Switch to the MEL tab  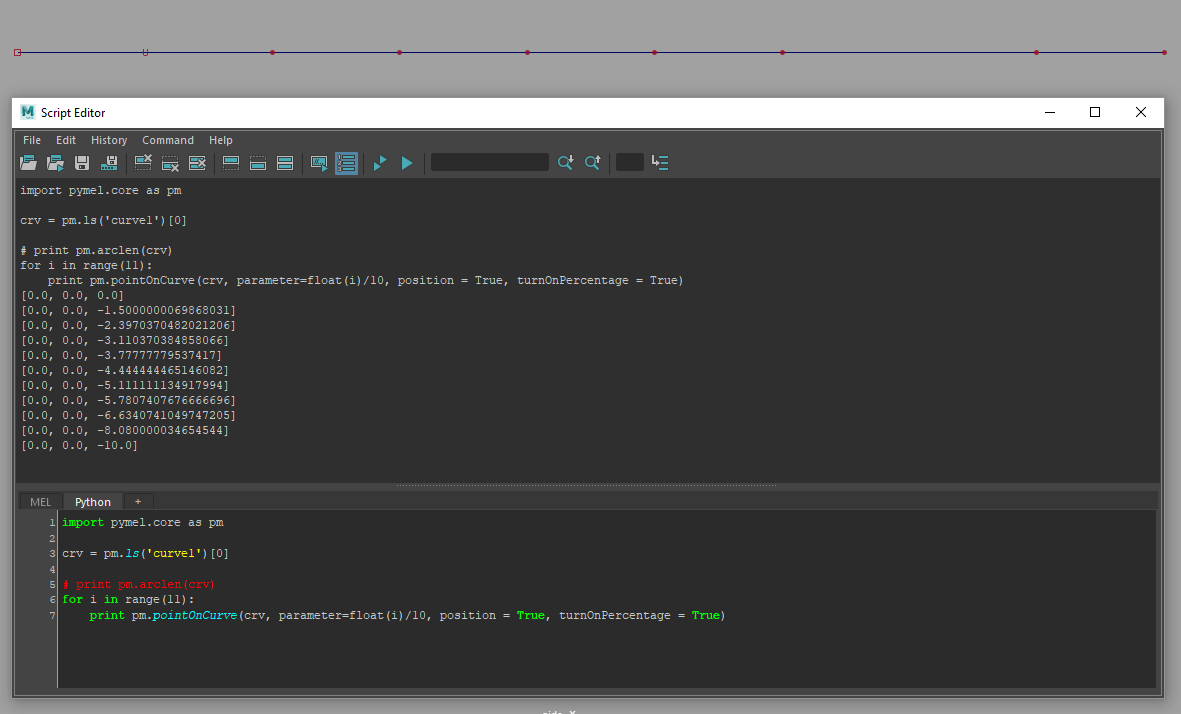point(40,502)
